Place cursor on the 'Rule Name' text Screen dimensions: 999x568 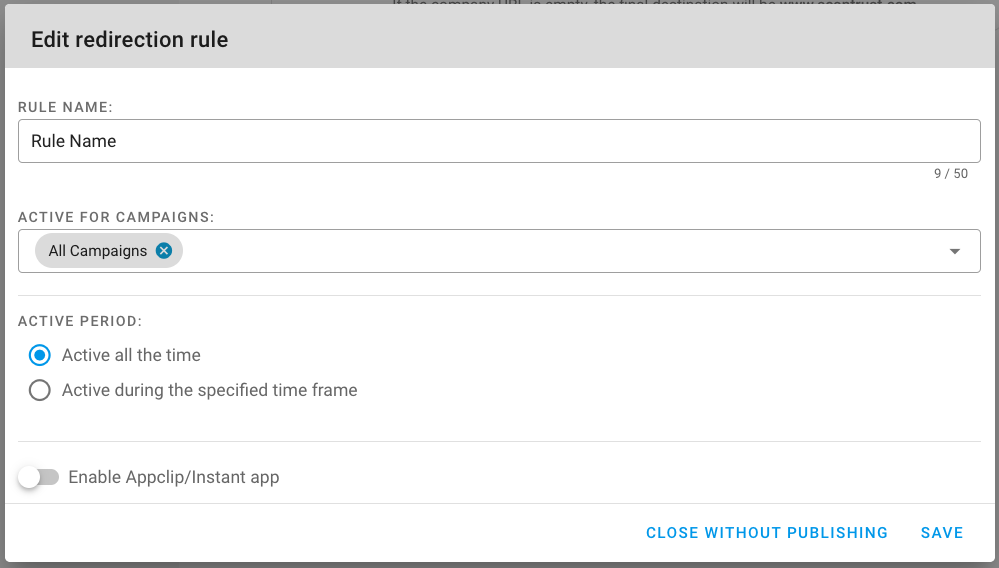pyautogui.click(x=73, y=141)
